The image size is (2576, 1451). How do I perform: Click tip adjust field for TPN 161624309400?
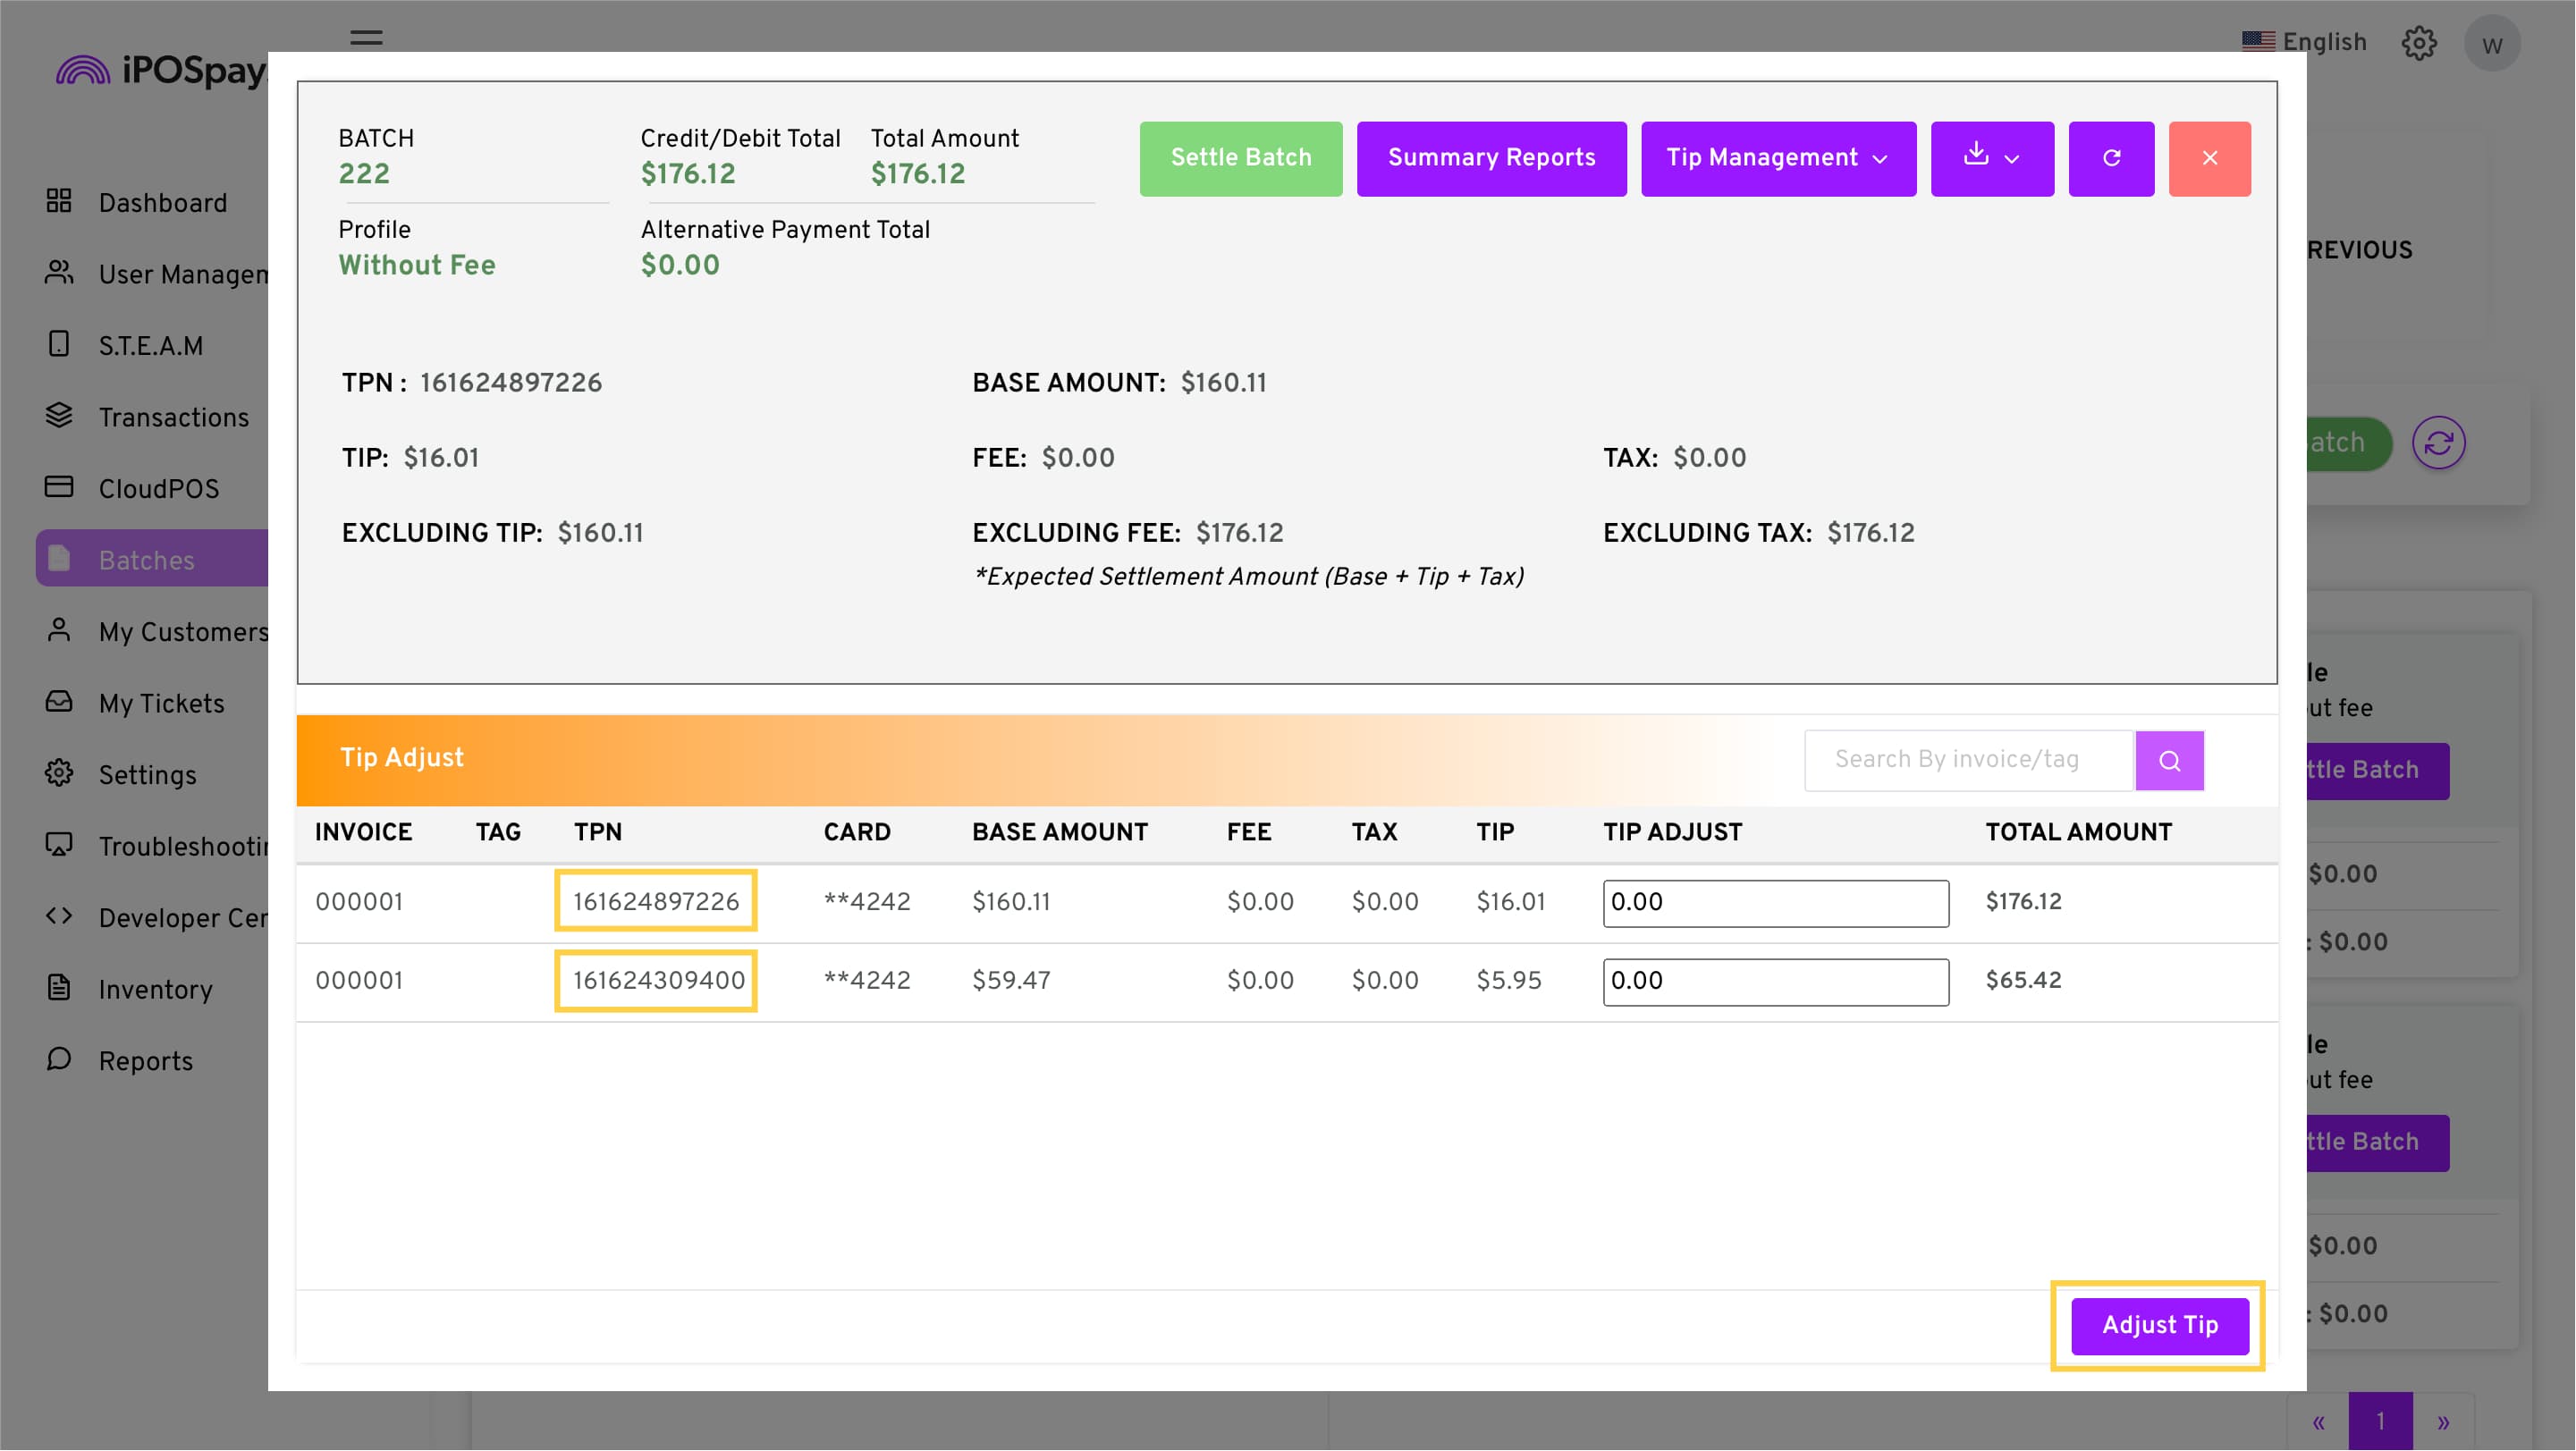(1776, 982)
